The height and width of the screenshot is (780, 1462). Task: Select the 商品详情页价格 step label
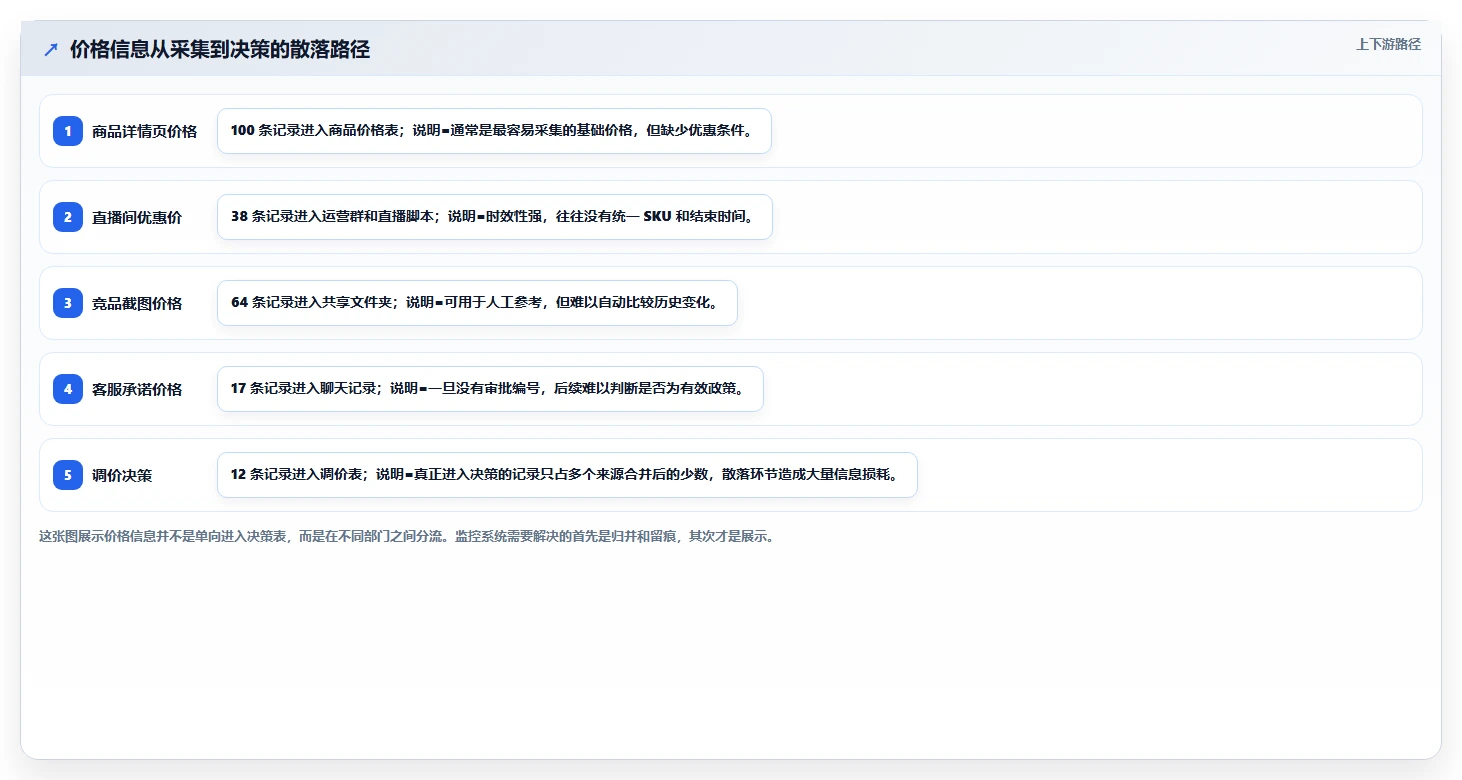(x=145, y=131)
